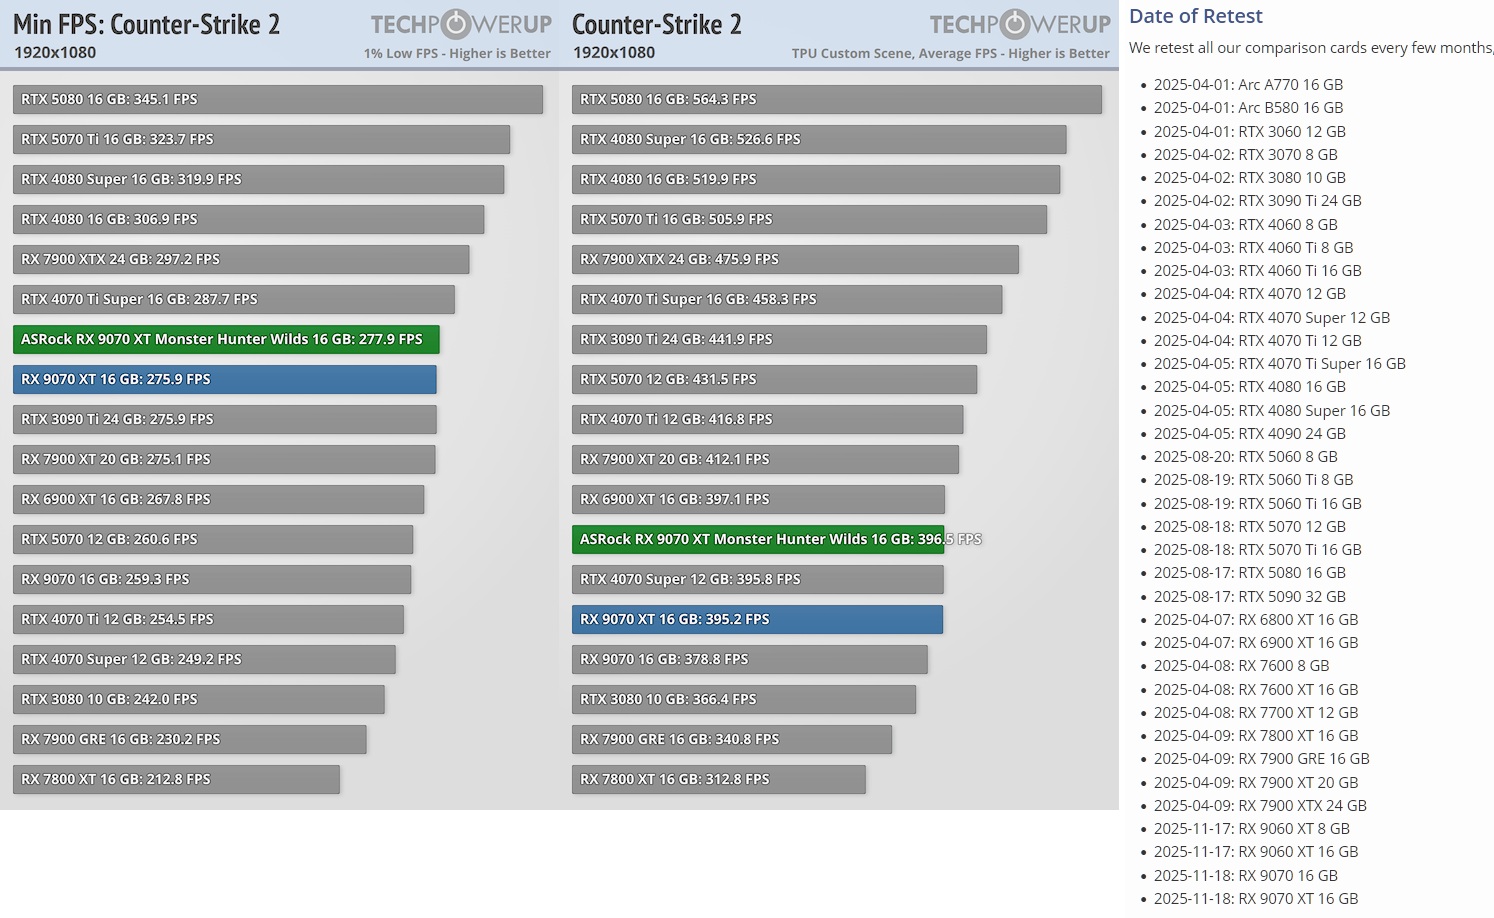Image resolution: width=1494 pixels, height=918 pixels.
Task: Click green ASRock RX 9070 XT 277.9 FPS bar
Action: (226, 339)
